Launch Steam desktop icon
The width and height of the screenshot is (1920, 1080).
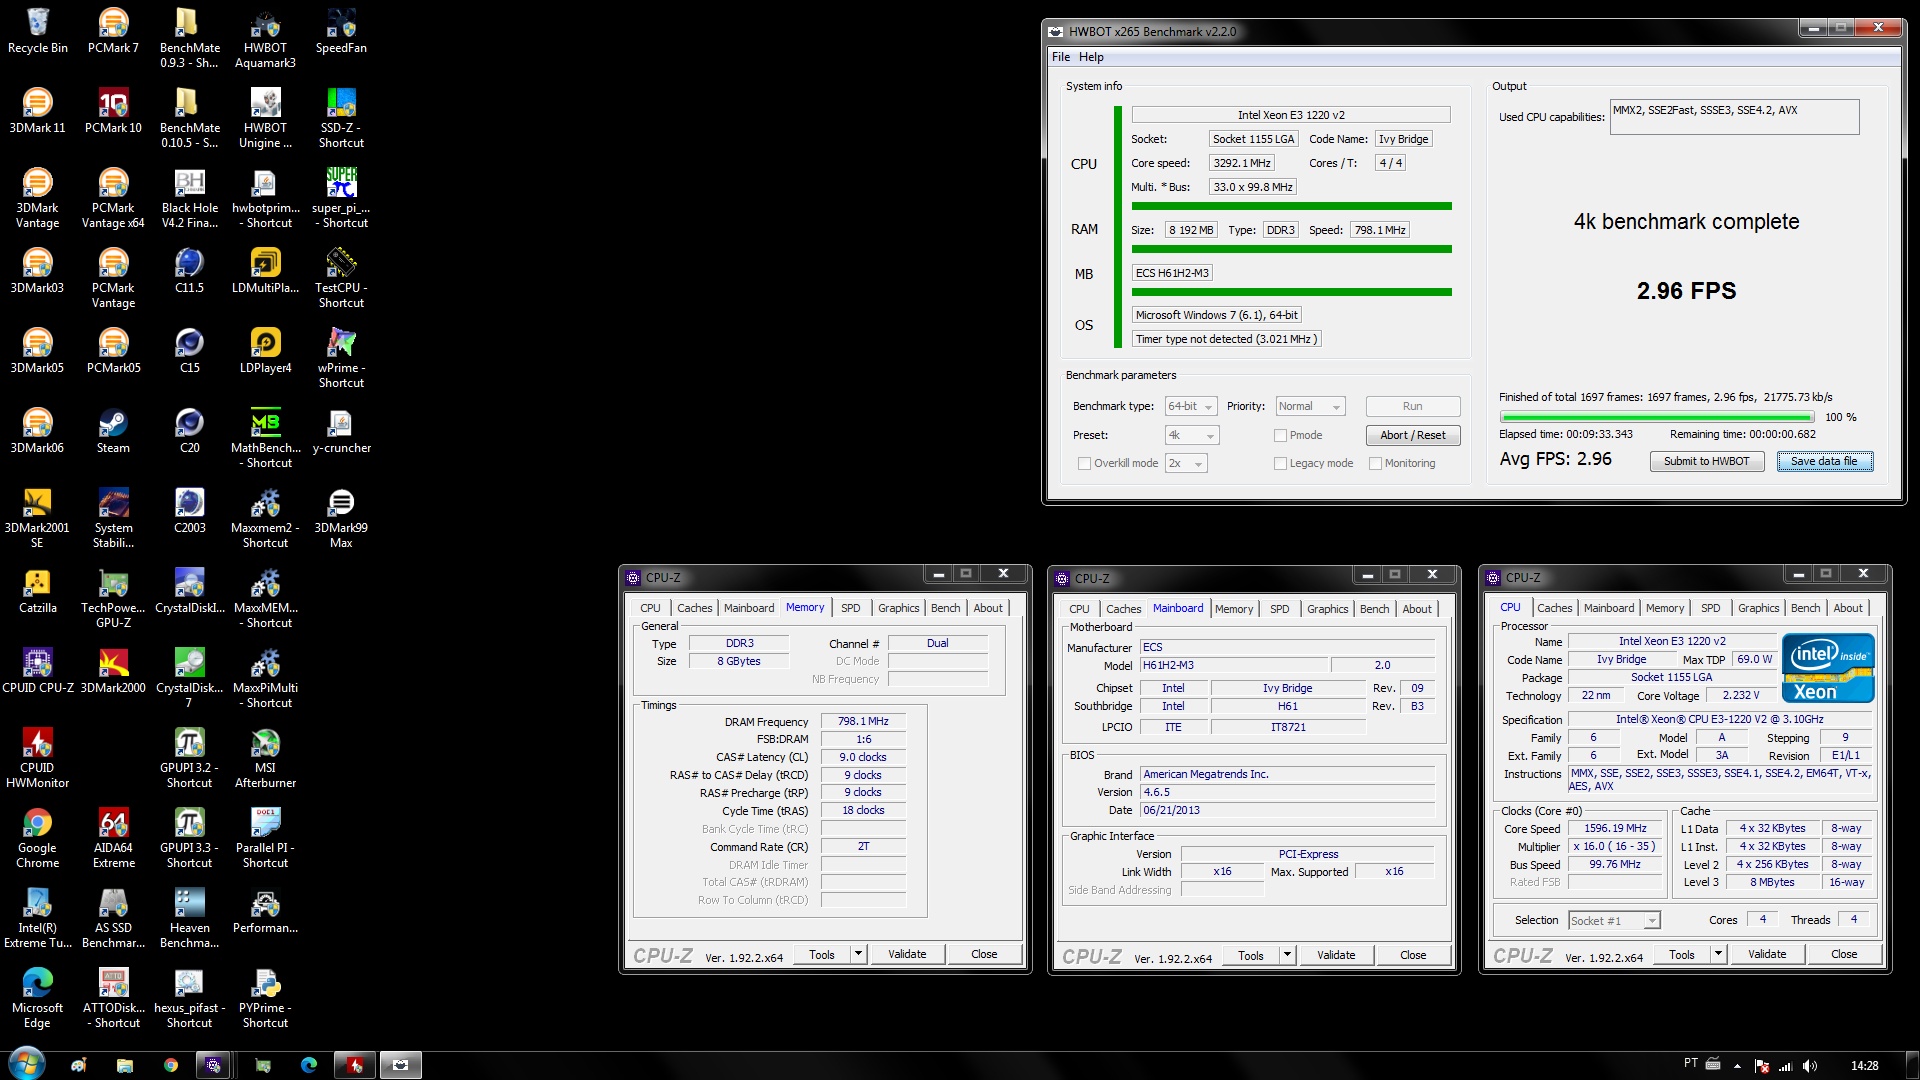113,431
